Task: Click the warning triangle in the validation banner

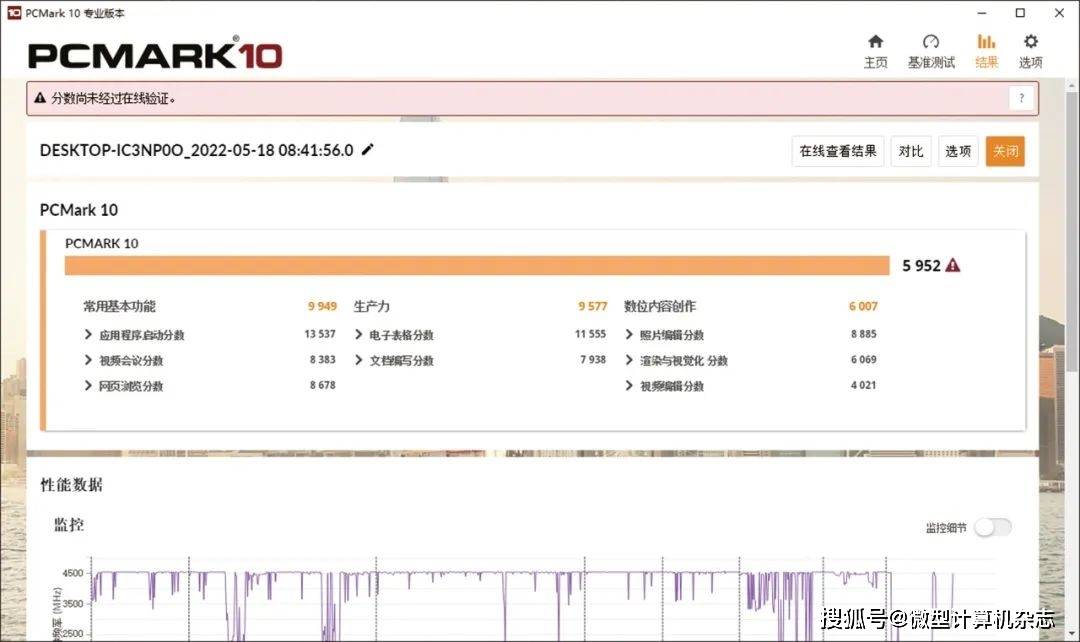Action: (x=40, y=98)
